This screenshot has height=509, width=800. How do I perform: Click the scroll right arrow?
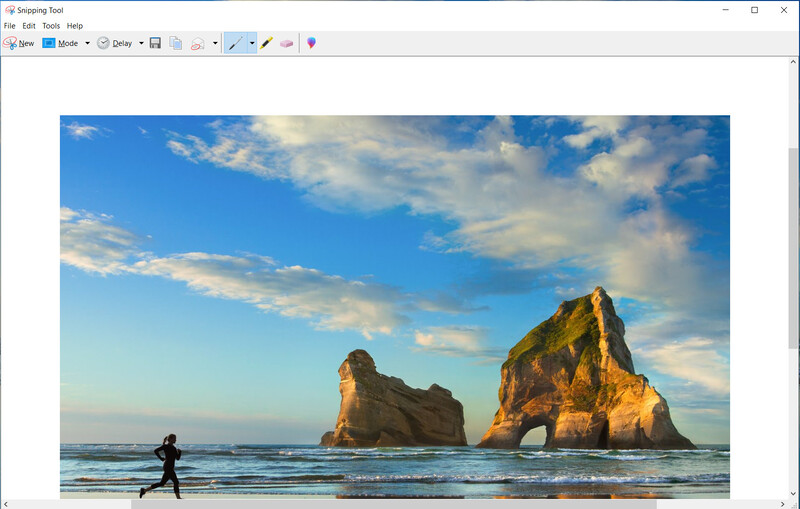pos(783,504)
